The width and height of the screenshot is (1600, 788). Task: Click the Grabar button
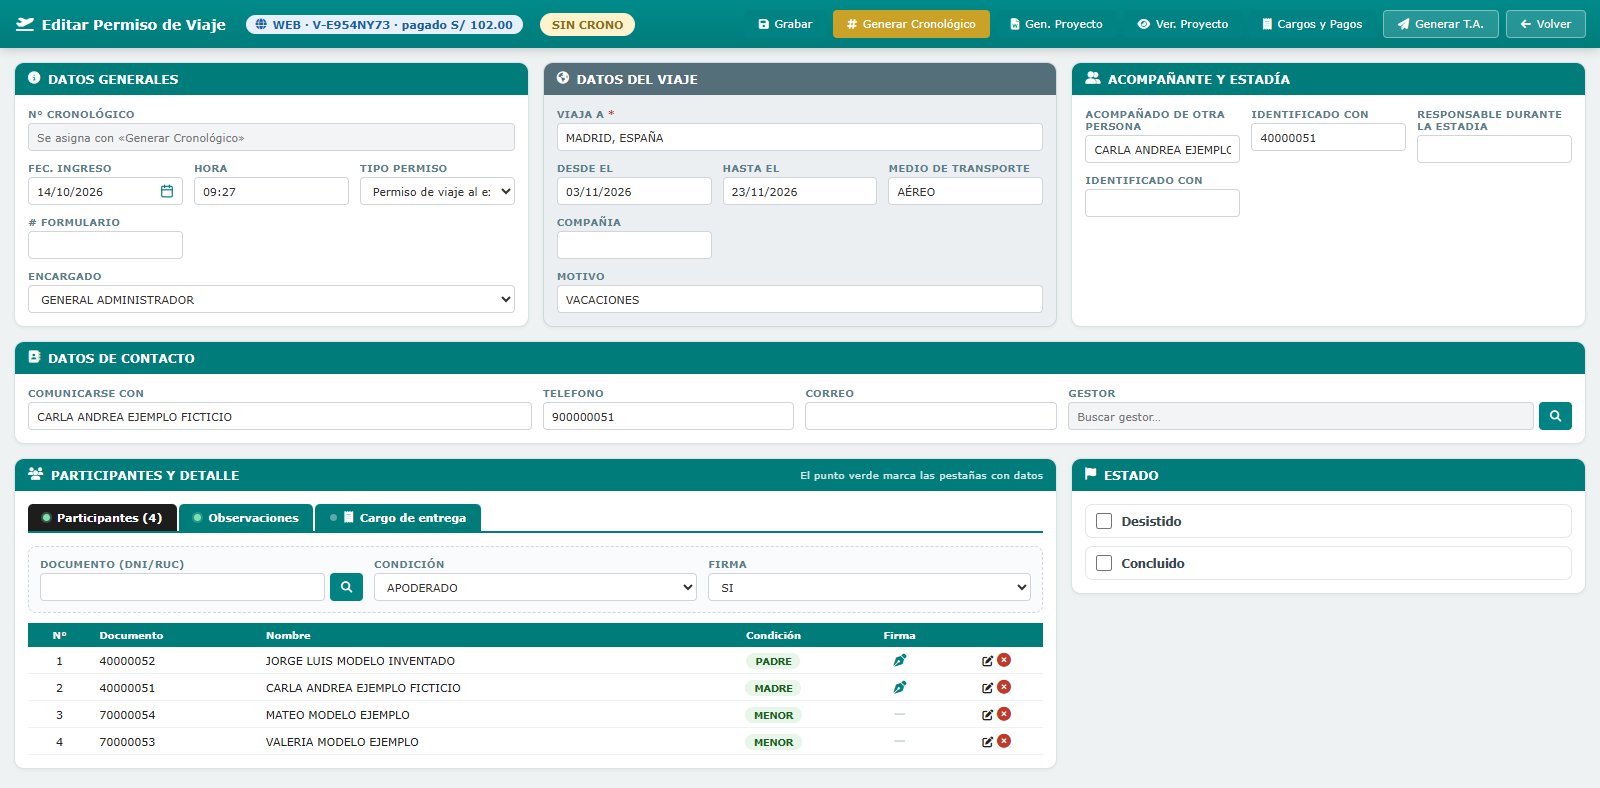785,24
